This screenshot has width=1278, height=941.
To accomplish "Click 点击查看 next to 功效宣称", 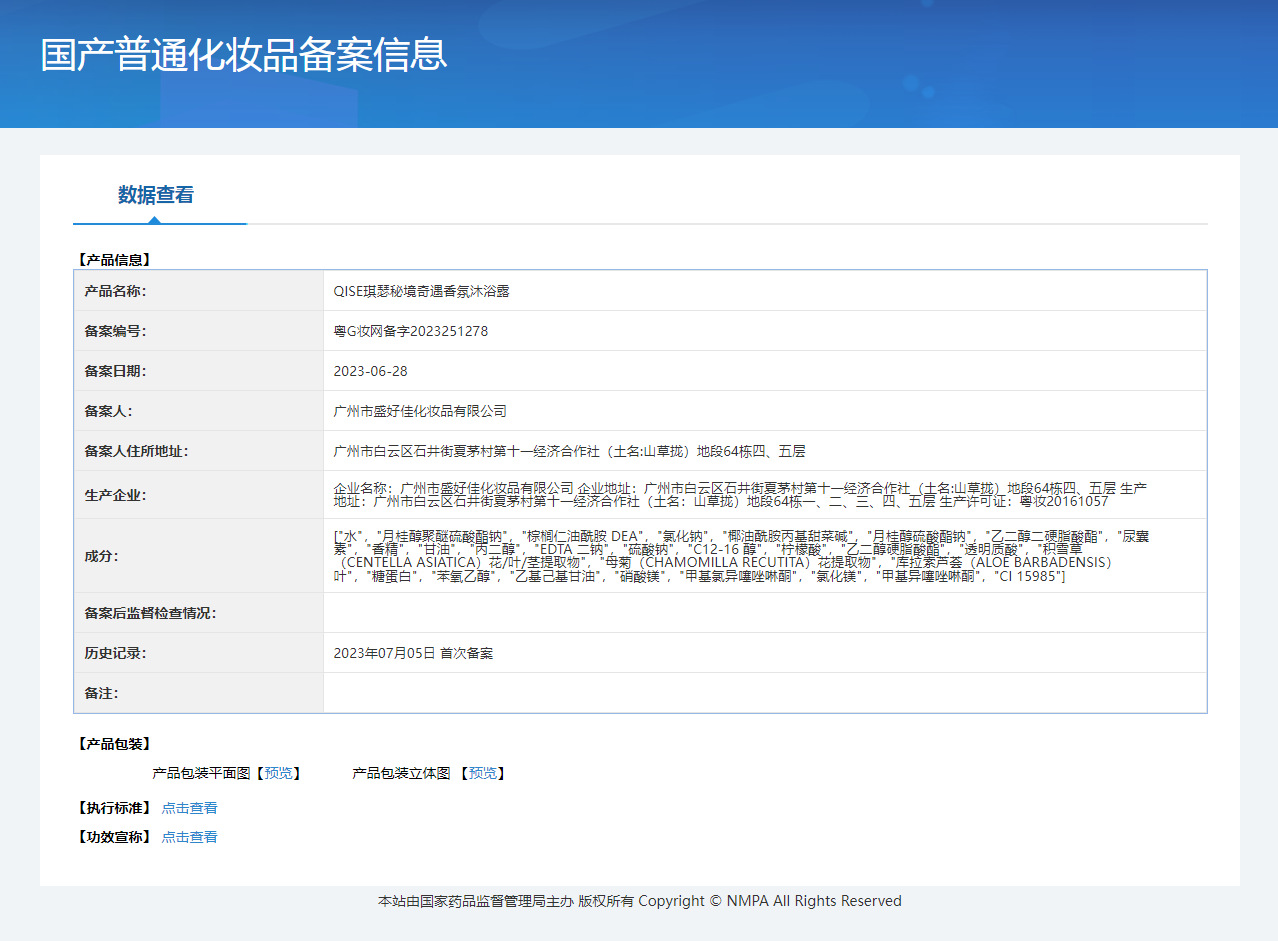I will [x=189, y=837].
